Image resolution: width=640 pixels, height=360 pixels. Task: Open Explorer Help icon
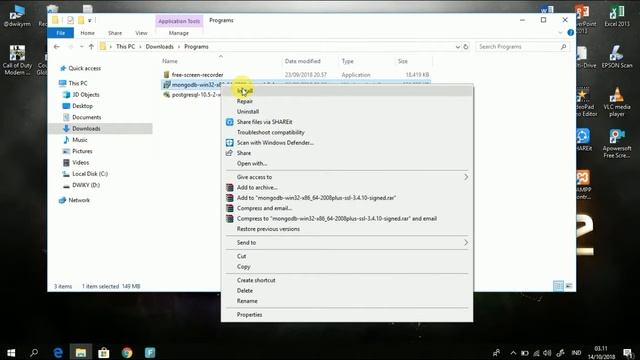[570, 33]
